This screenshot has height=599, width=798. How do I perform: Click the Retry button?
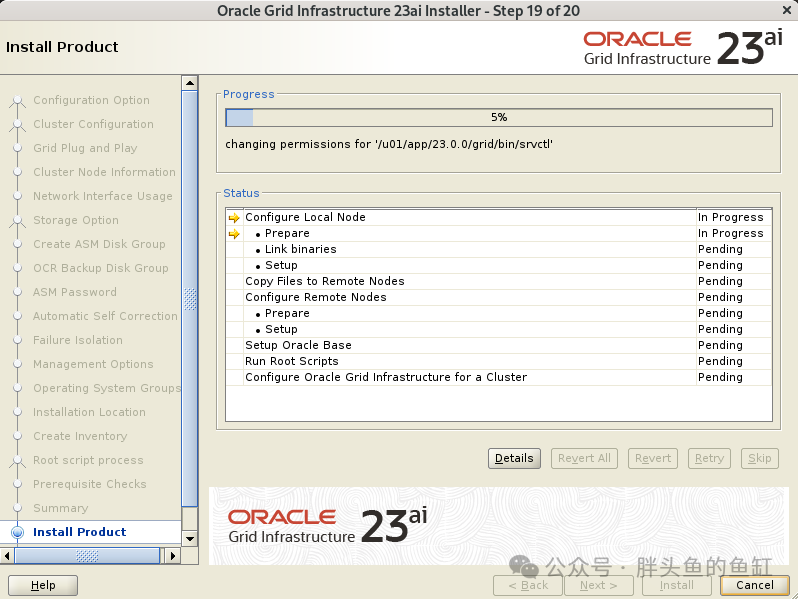(x=709, y=459)
